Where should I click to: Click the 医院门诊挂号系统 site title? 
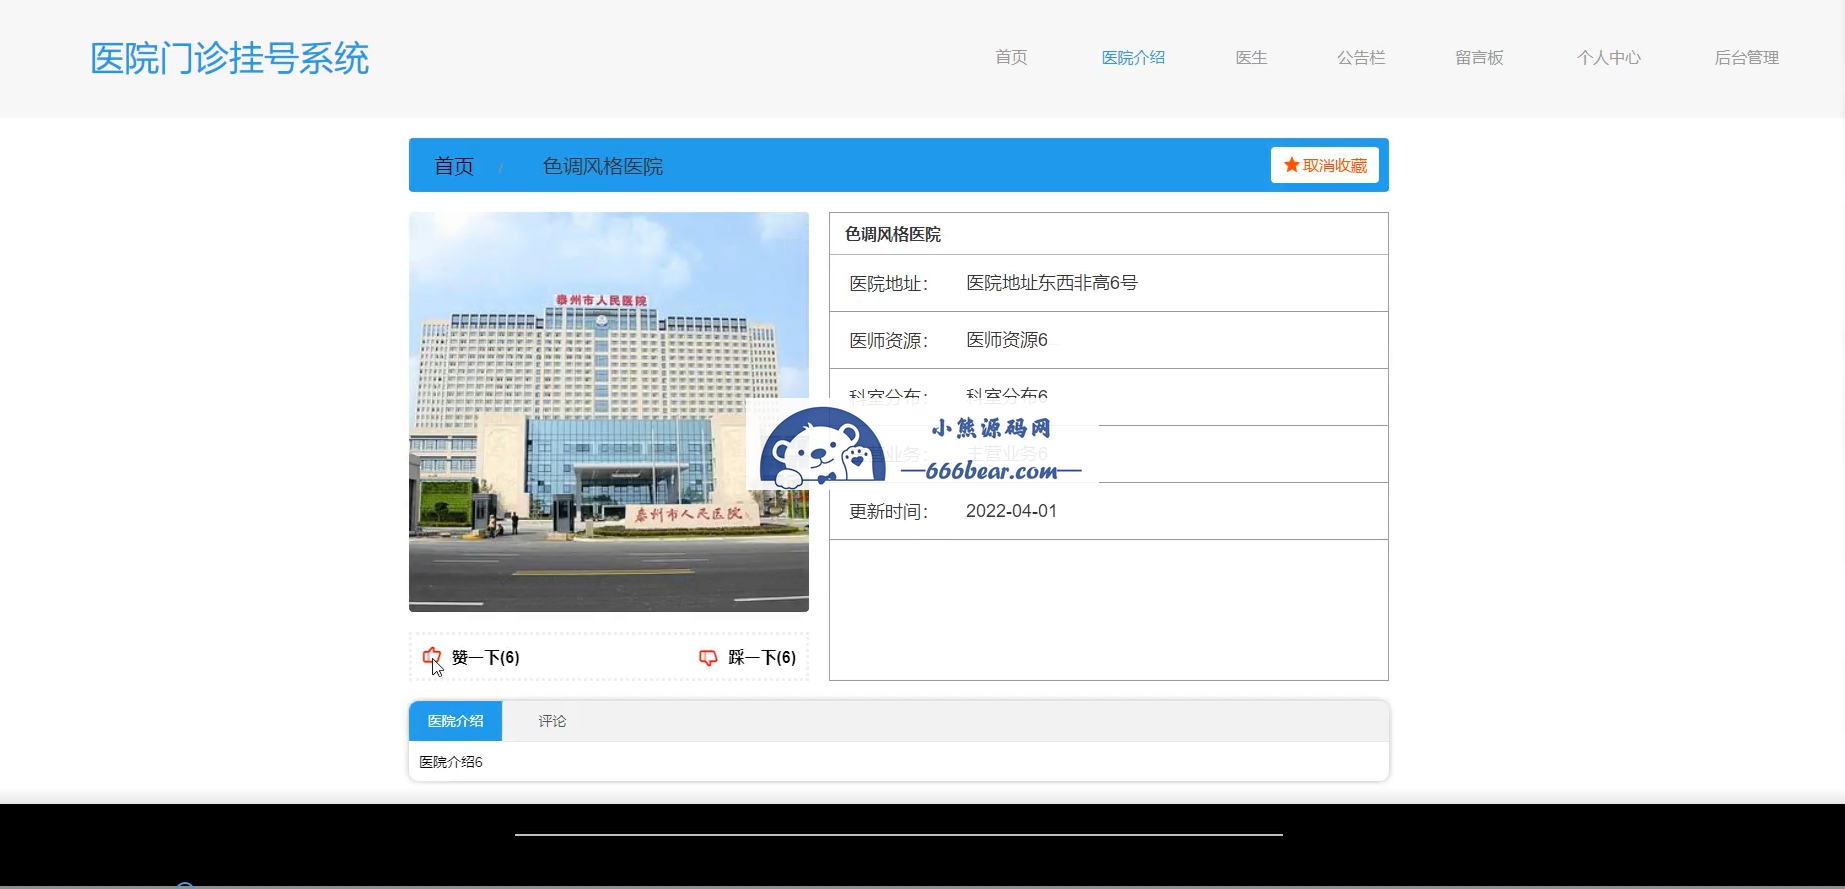click(x=230, y=58)
